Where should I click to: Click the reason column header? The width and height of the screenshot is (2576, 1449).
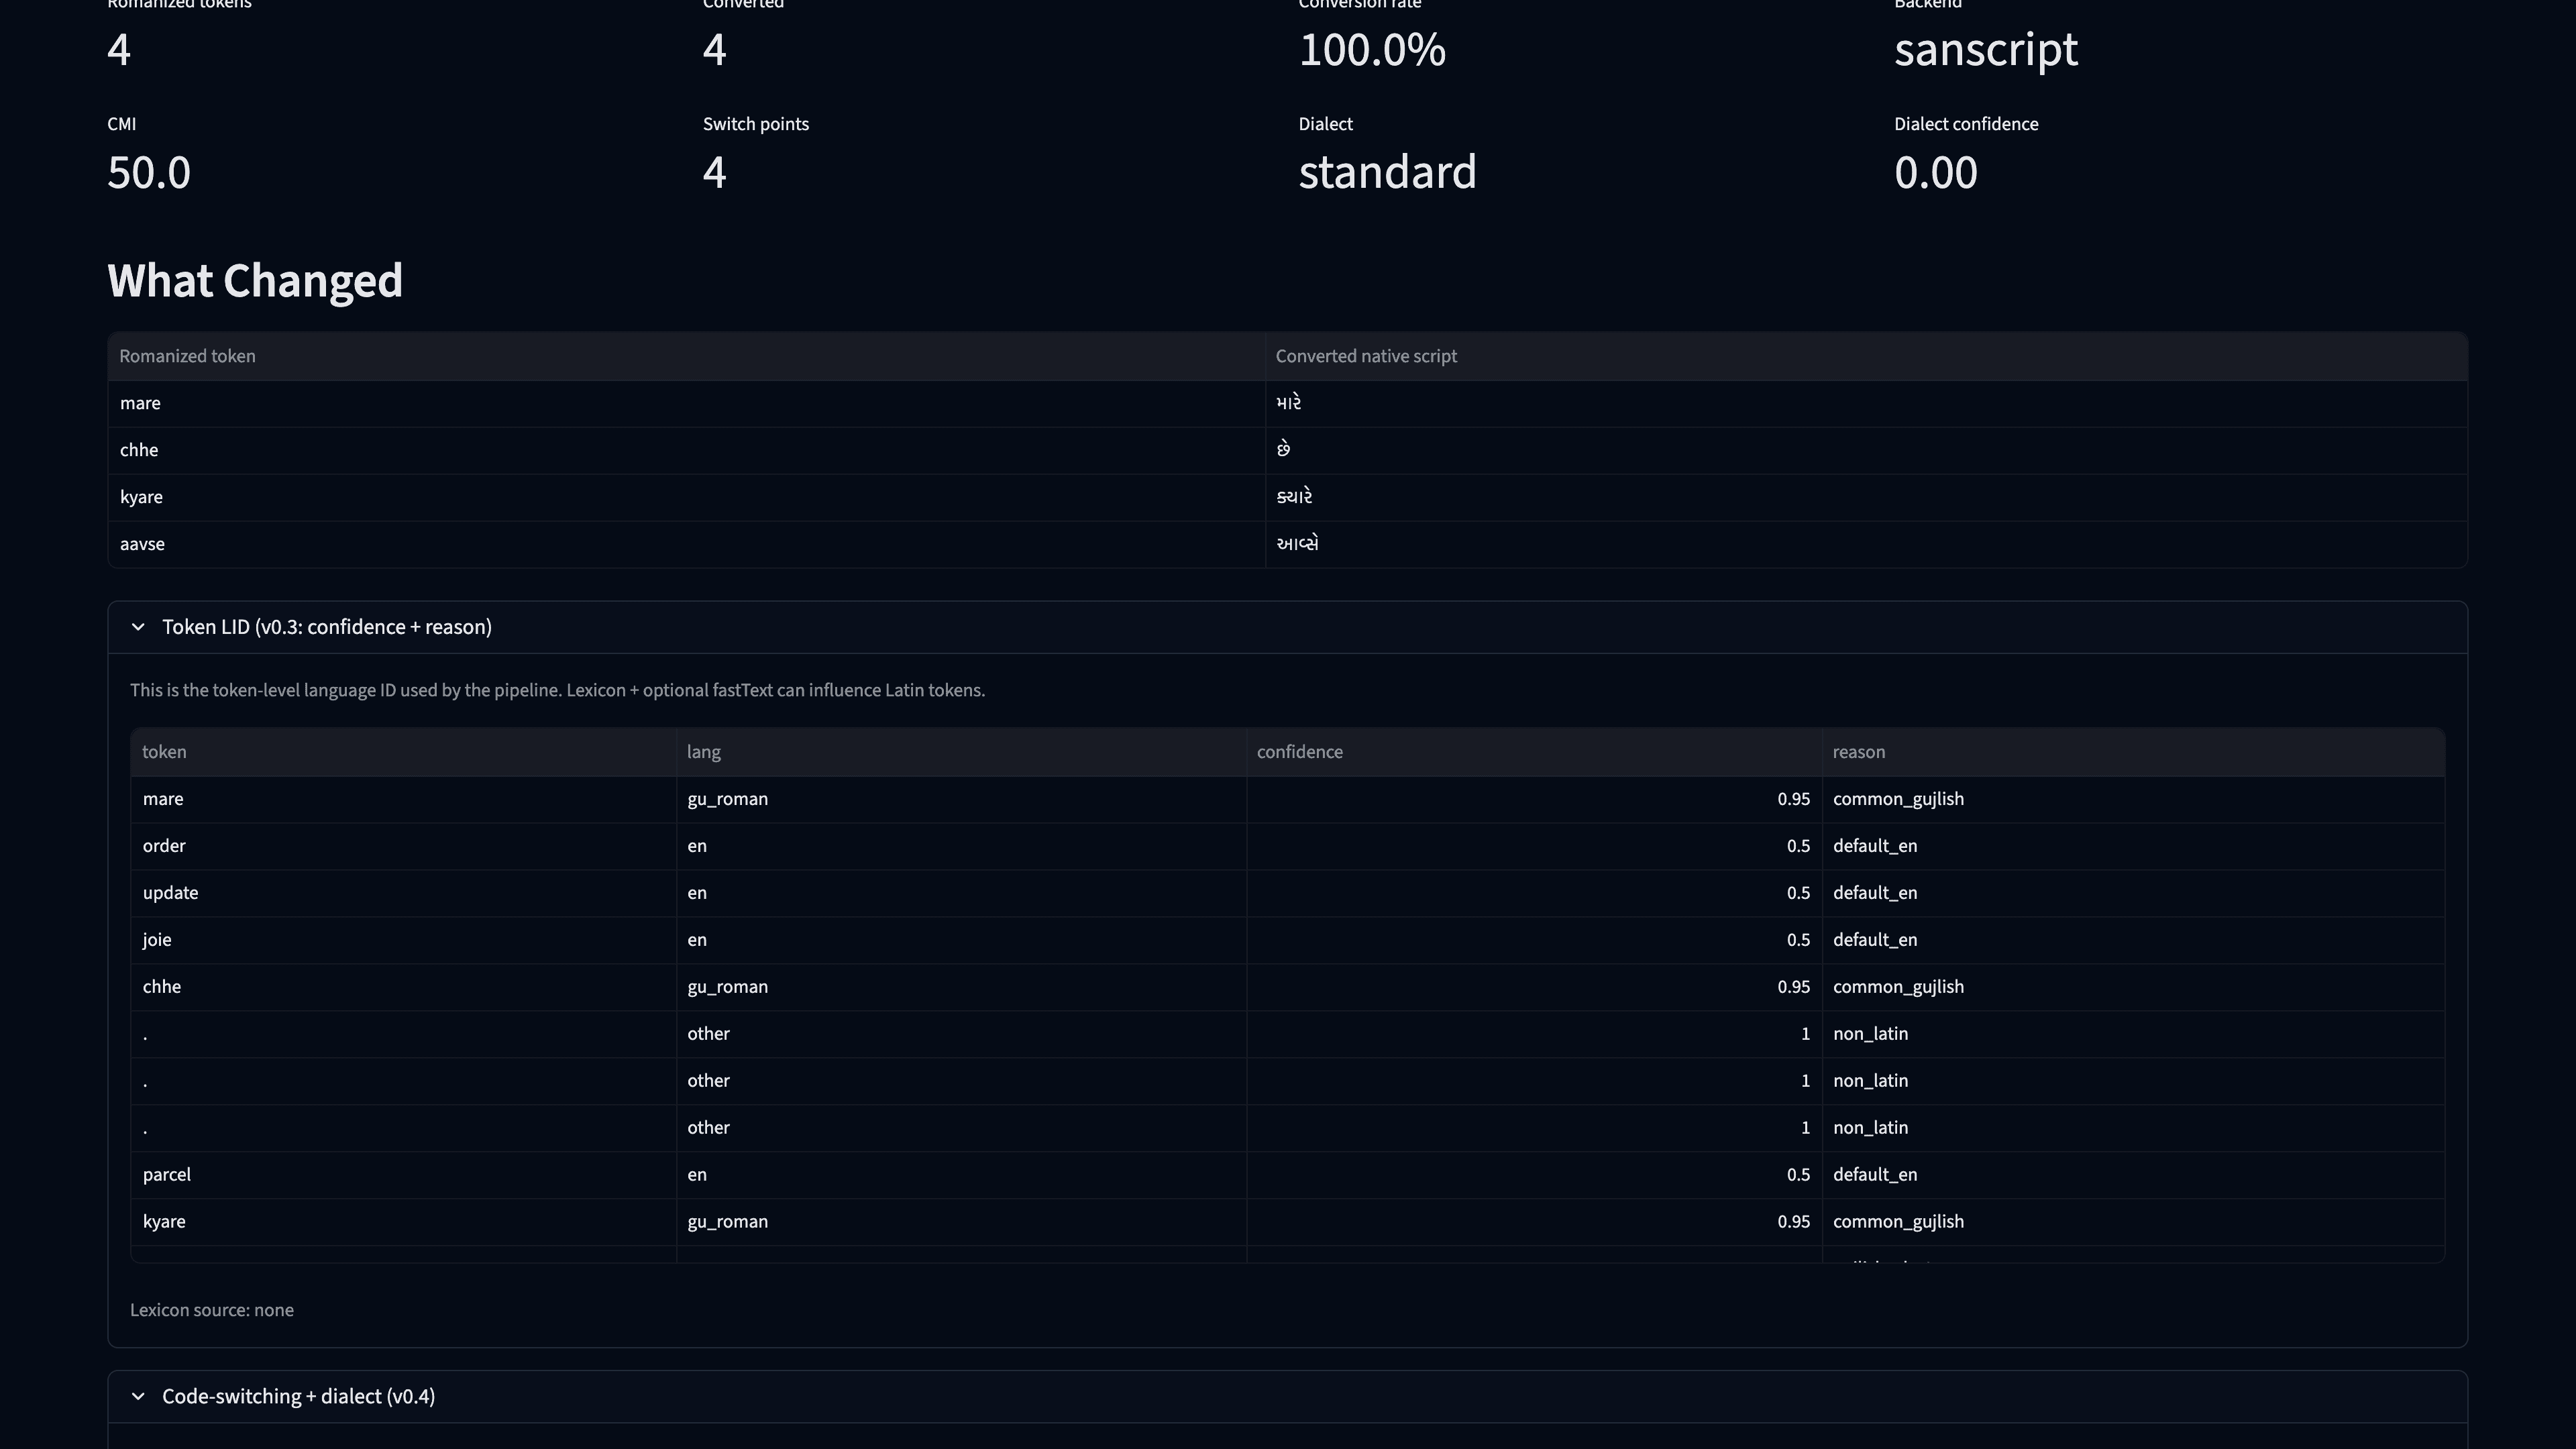1858,752
